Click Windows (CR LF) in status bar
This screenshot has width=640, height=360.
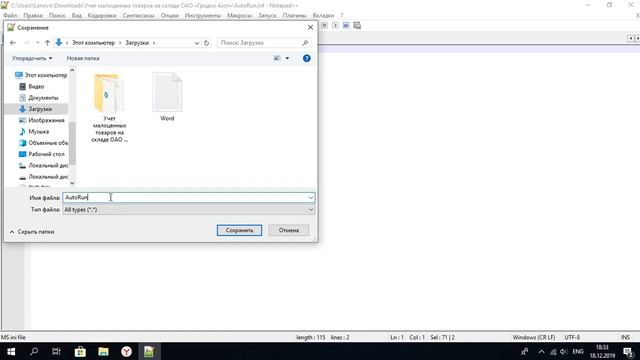pyautogui.click(x=534, y=337)
